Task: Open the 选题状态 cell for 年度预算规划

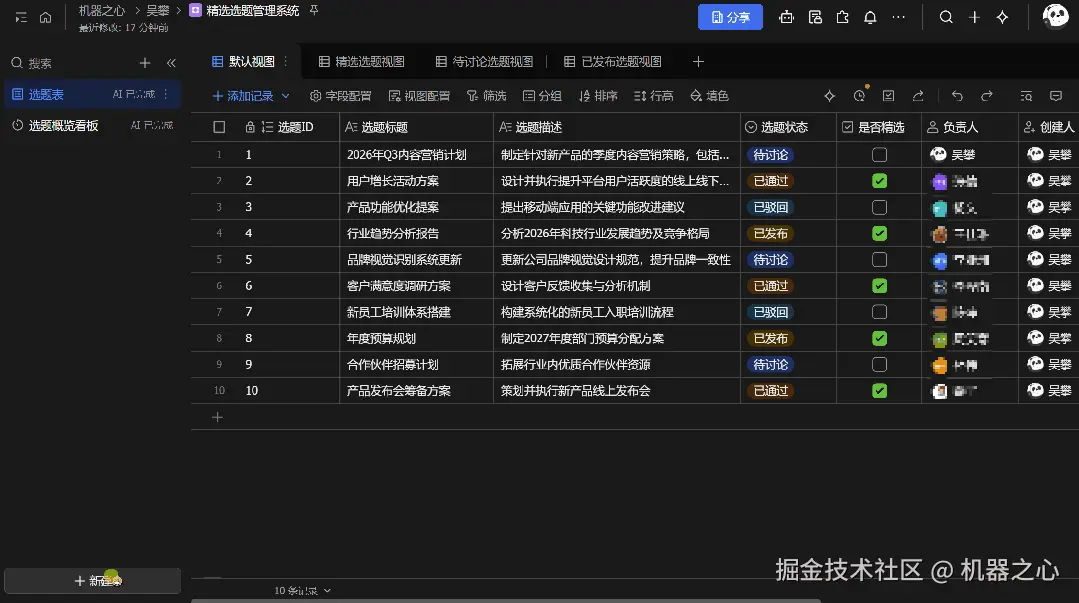Action: pos(788,338)
